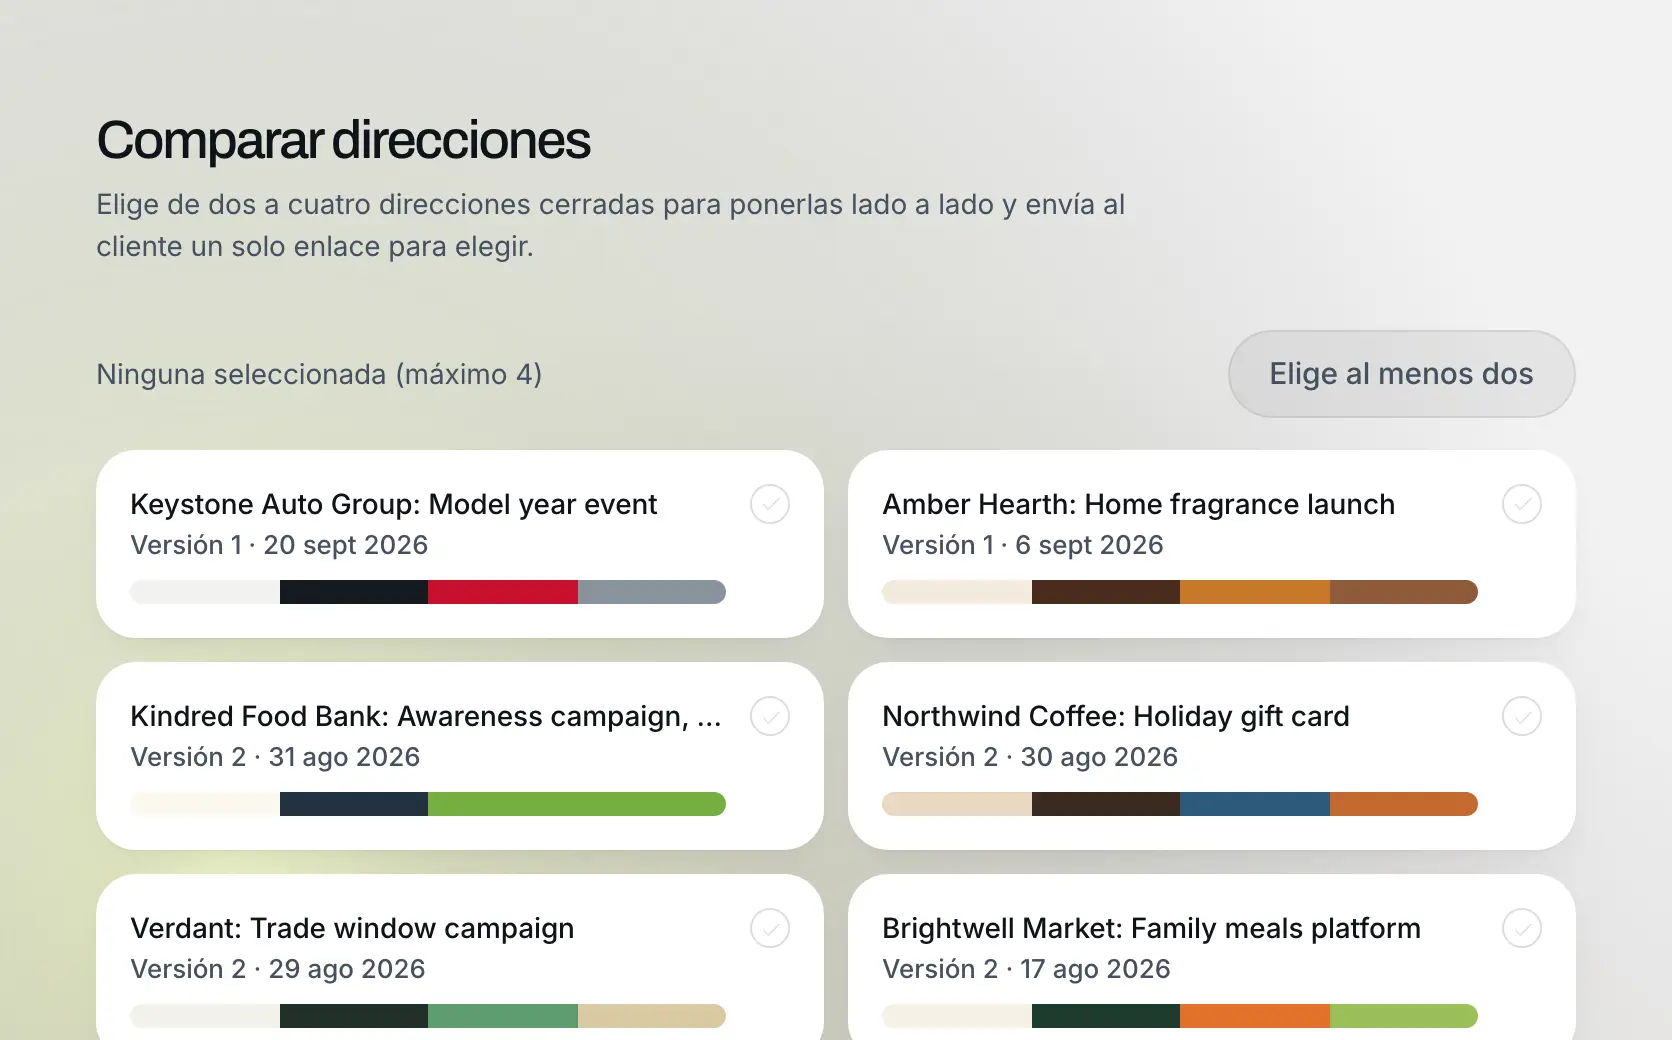
Task: Click the medium green swatch in Verdant palette
Action: tap(503, 1016)
